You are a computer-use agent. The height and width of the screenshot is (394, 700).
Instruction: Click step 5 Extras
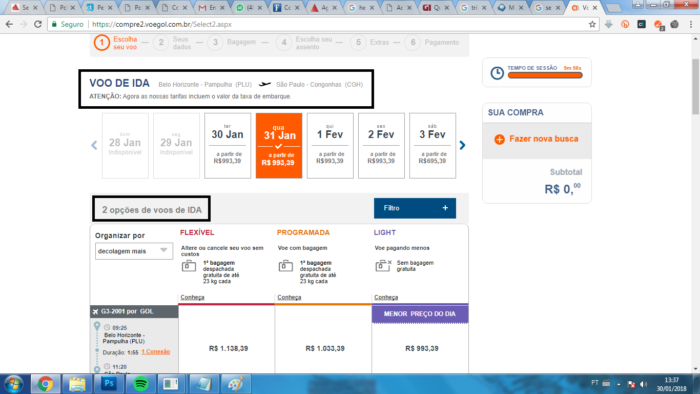370,42
